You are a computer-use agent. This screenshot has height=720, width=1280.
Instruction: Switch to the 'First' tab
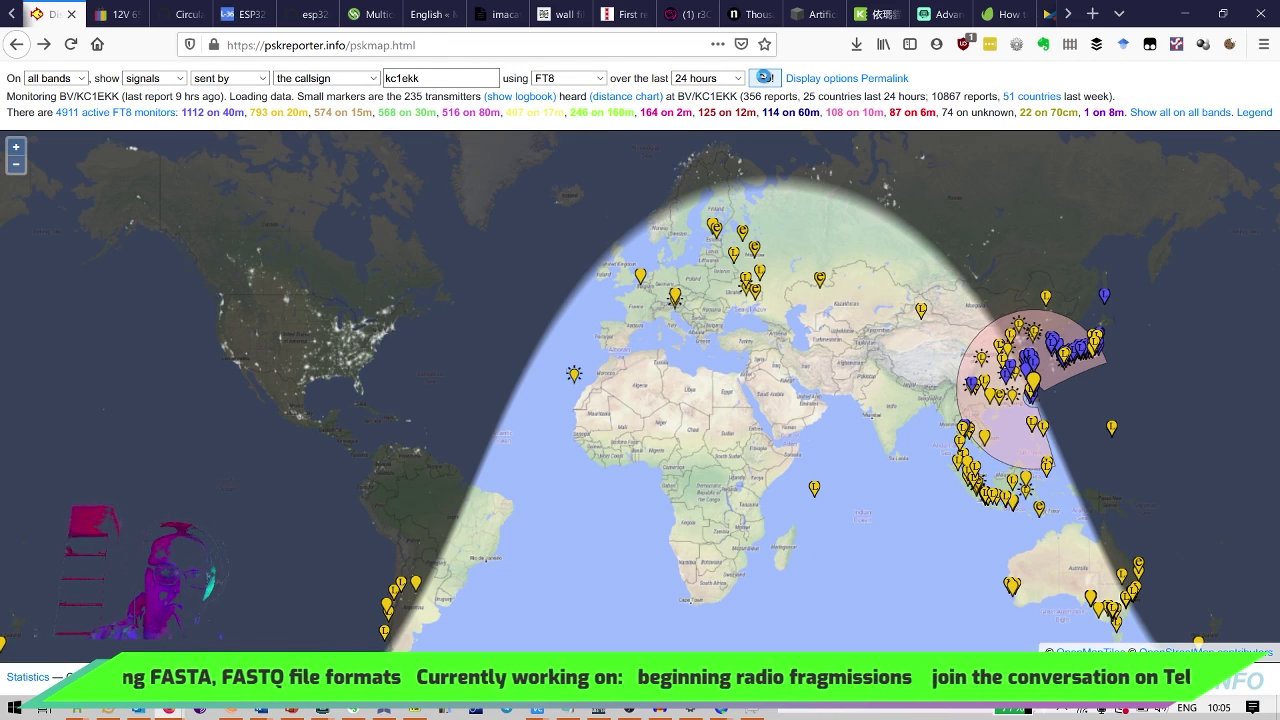pos(622,14)
